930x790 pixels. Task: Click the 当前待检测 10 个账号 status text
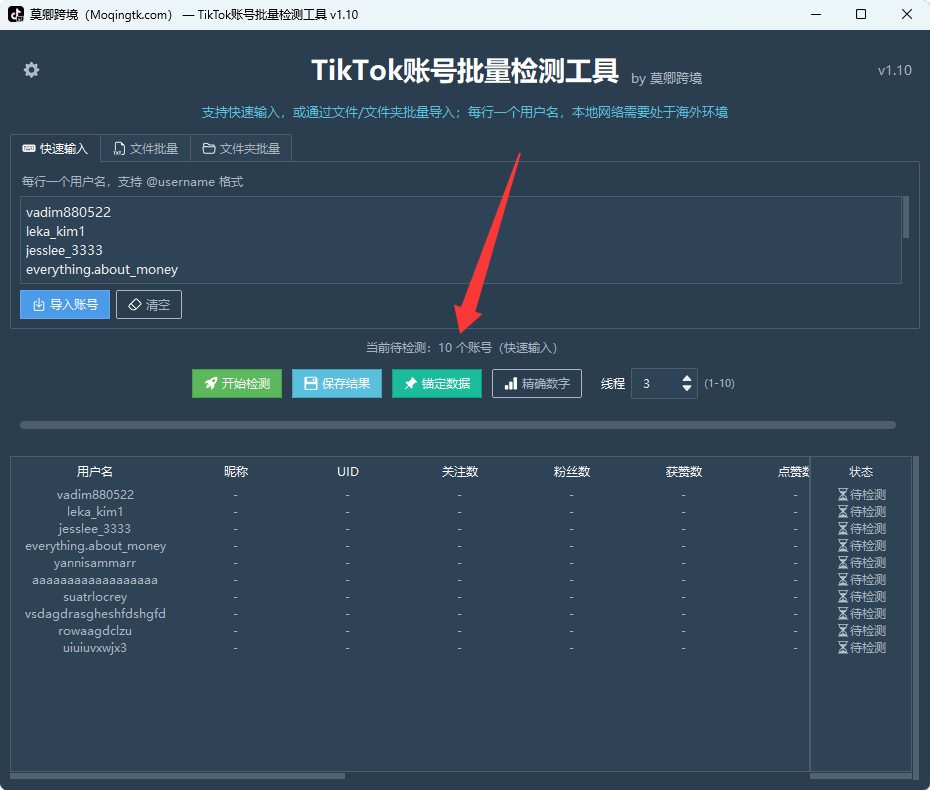tap(461, 348)
